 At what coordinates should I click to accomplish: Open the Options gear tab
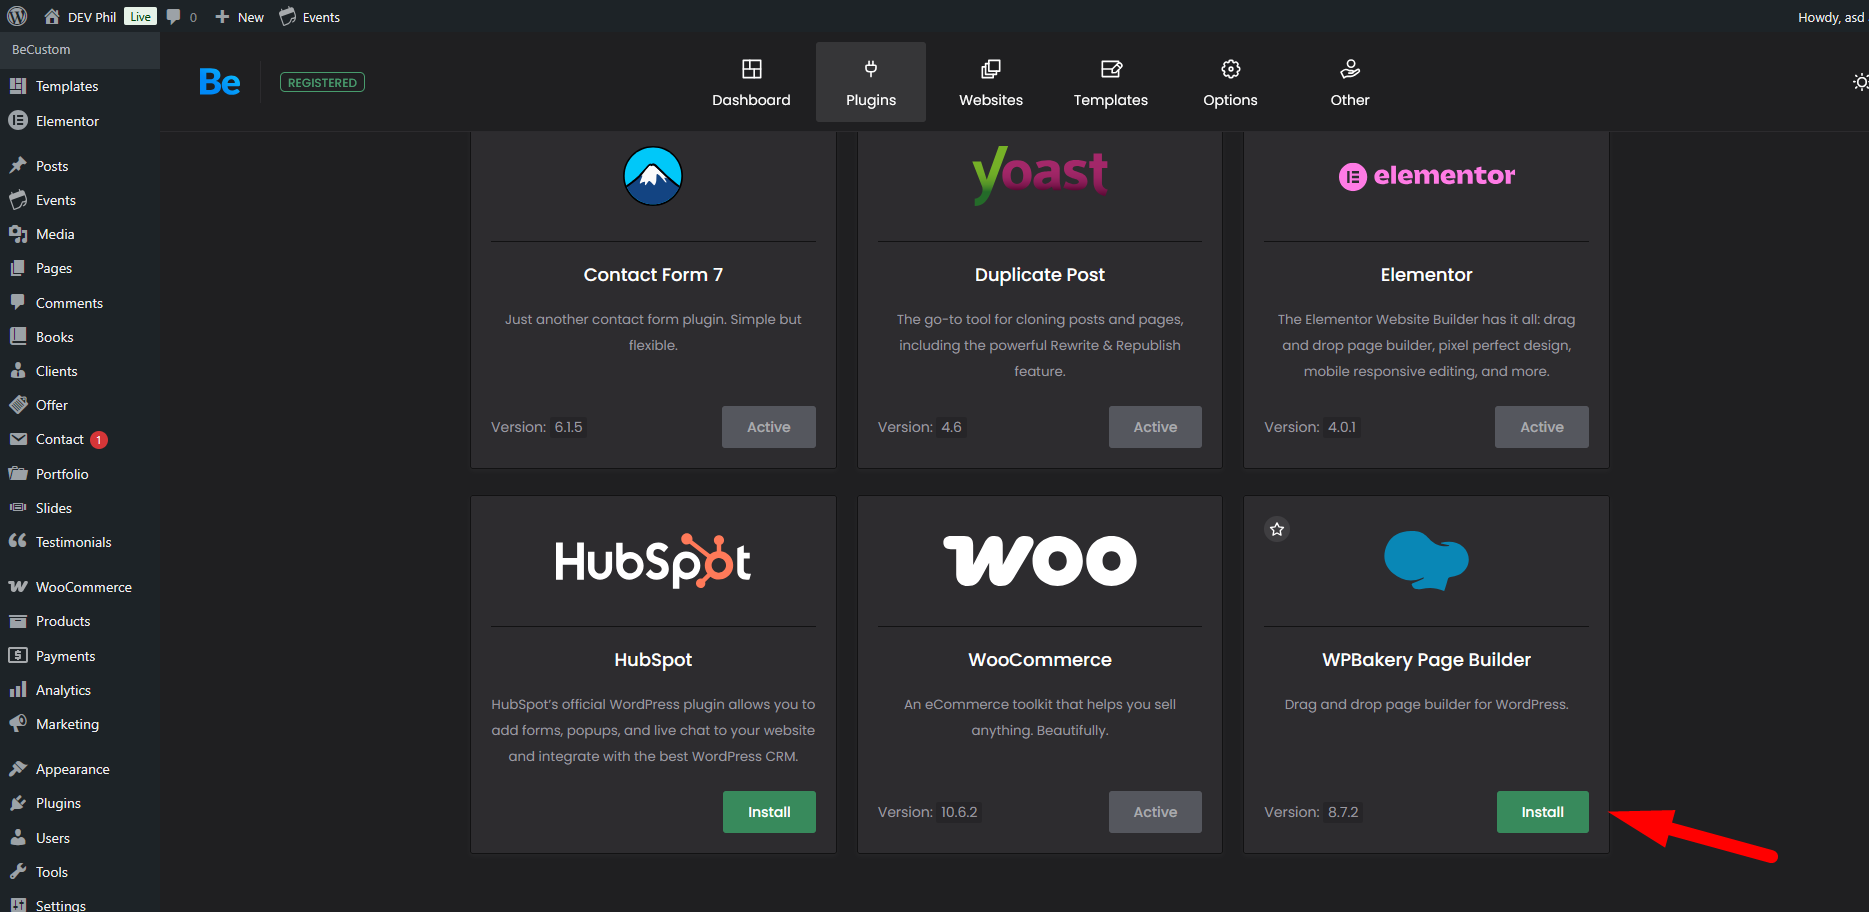(x=1230, y=82)
